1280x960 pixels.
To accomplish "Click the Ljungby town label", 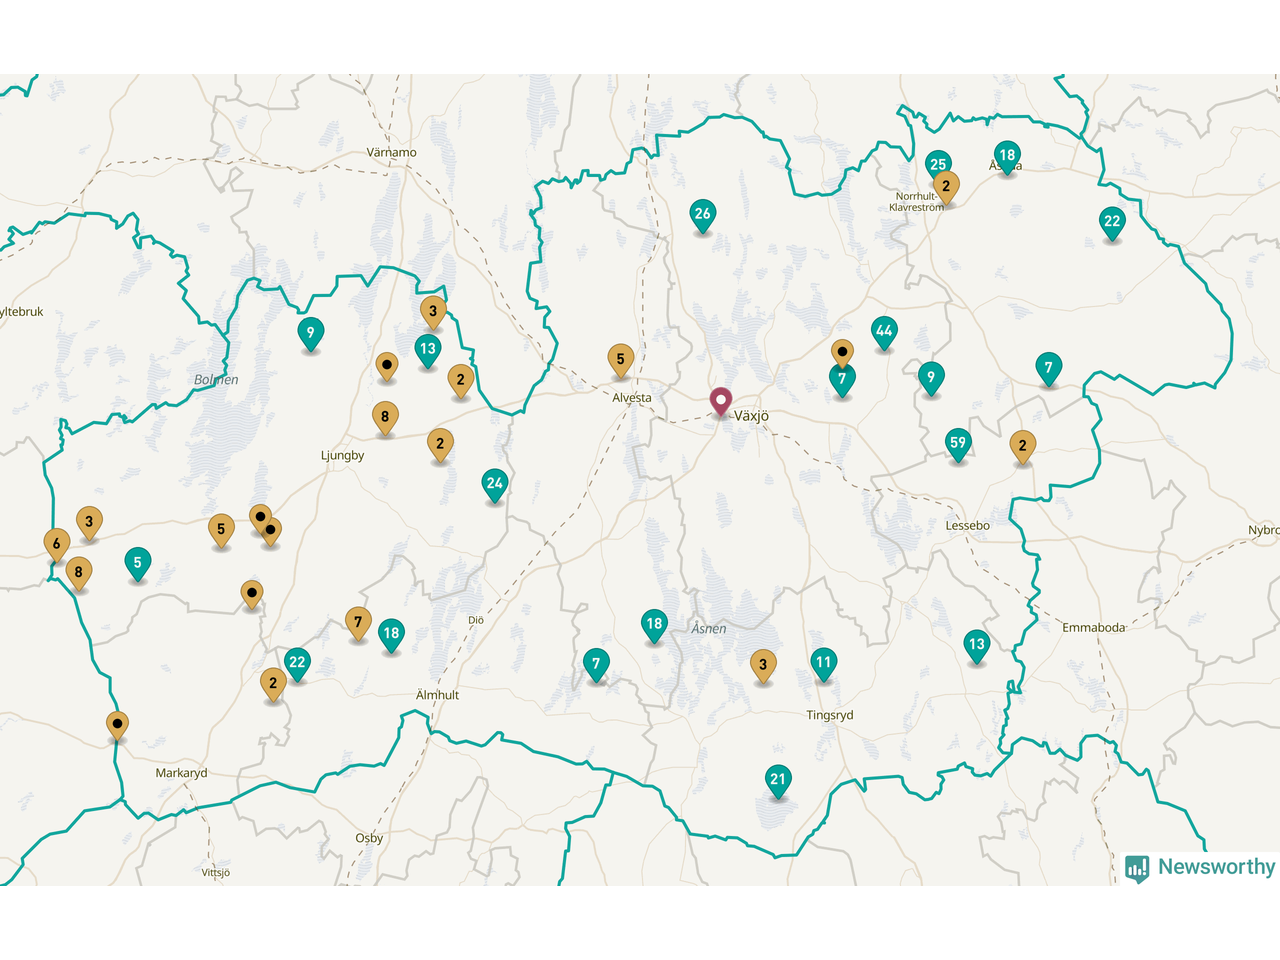I will click(x=342, y=456).
